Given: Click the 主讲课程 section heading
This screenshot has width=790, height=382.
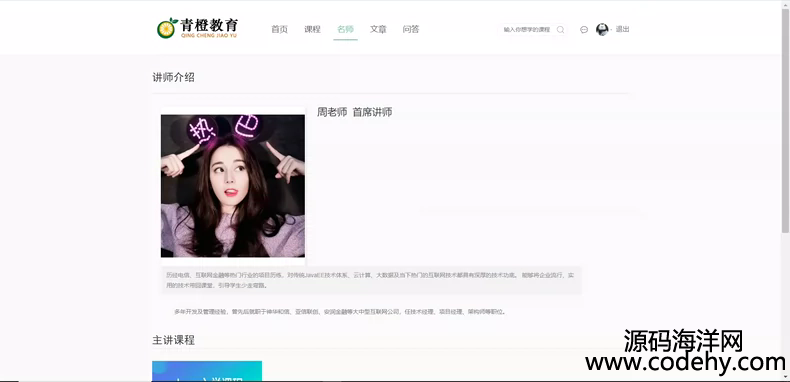Looking at the screenshot, I should tap(173, 340).
